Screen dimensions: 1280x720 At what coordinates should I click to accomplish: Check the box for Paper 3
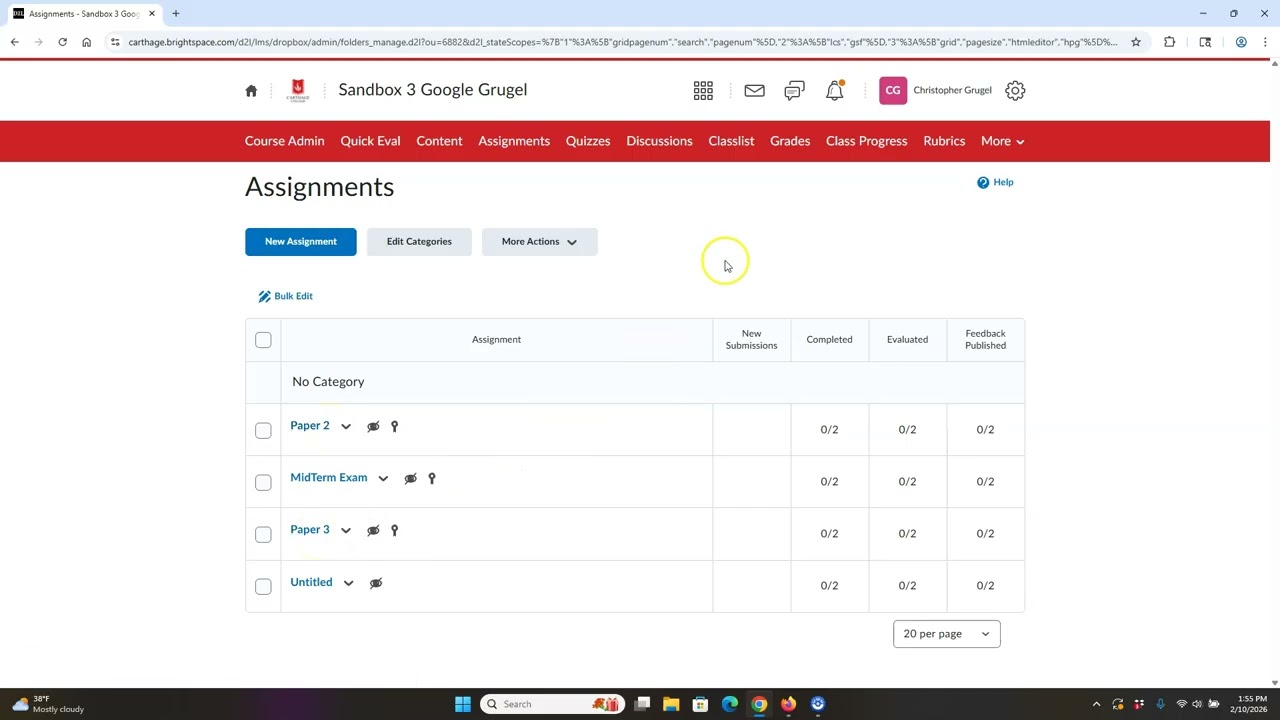(x=263, y=534)
